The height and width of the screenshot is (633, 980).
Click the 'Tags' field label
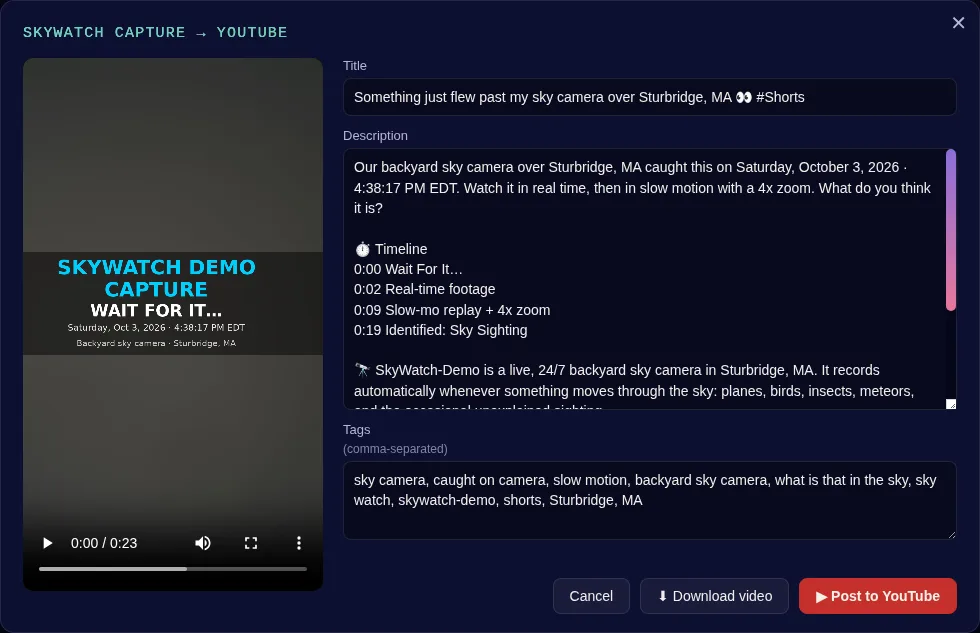[356, 430]
